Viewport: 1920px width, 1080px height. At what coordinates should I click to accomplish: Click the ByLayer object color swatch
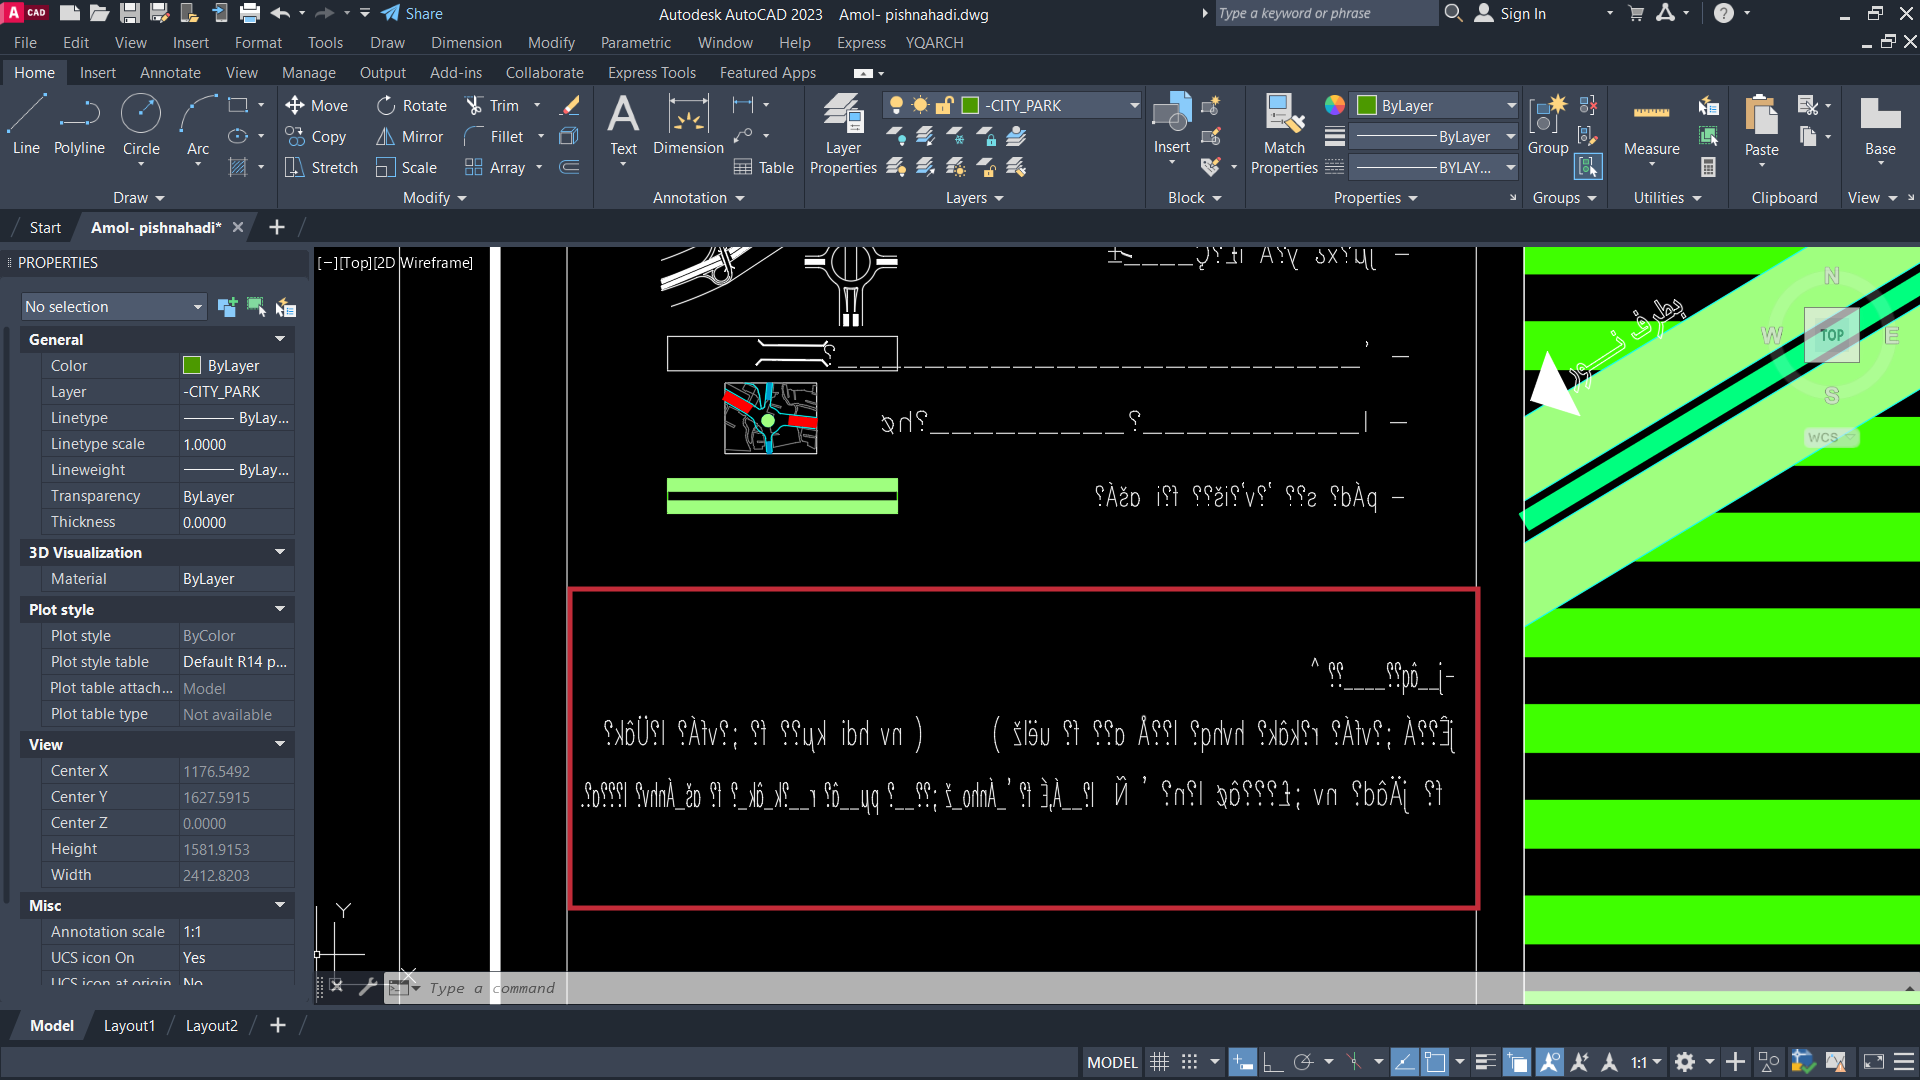point(1367,105)
